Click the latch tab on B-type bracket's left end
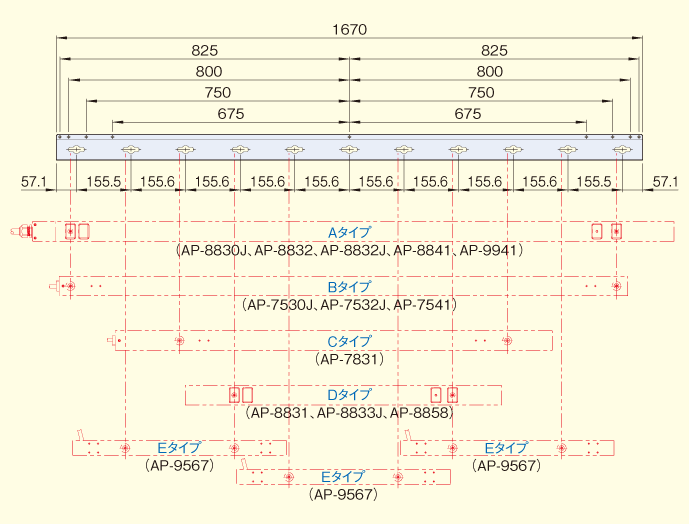Image resolution: width=689 pixels, height=524 pixels. tap(53, 287)
